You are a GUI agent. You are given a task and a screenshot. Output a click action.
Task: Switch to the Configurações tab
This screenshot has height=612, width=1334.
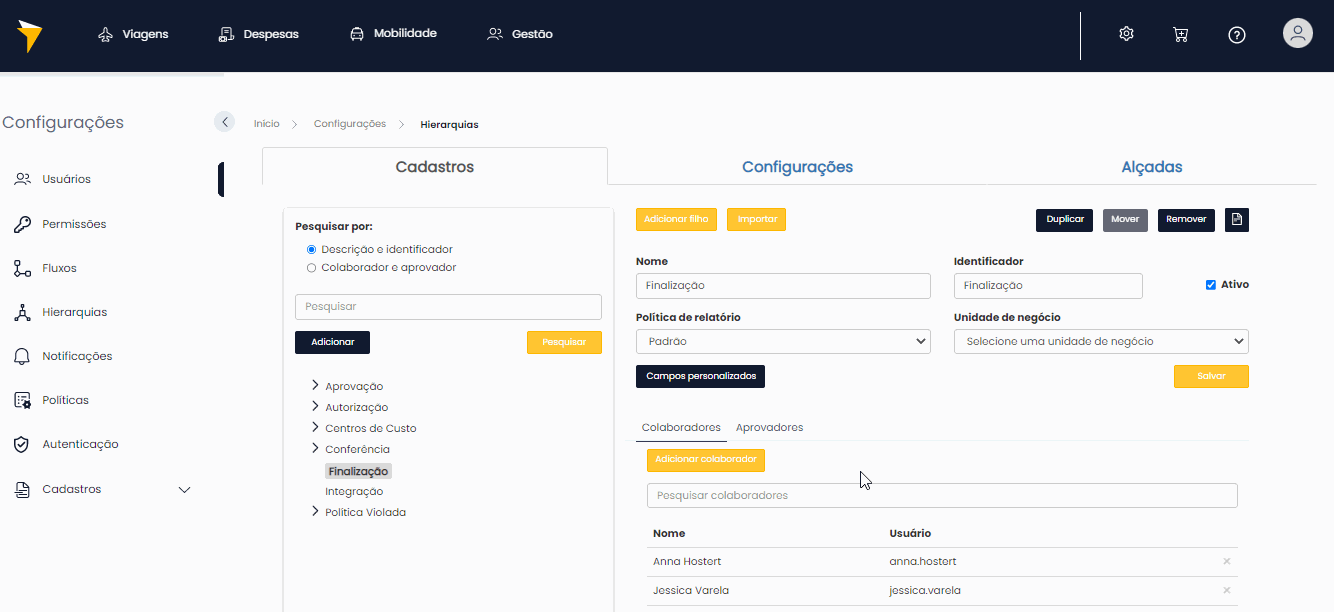coord(797,167)
